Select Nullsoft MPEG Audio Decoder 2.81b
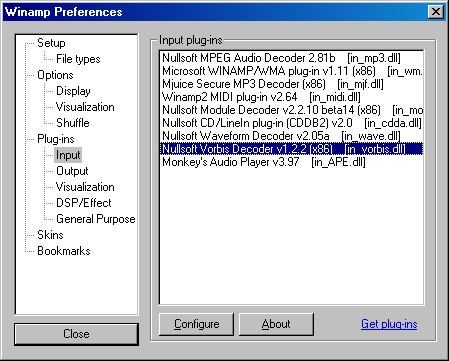449x361 pixels. pyautogui.click(x=291, y=58)
